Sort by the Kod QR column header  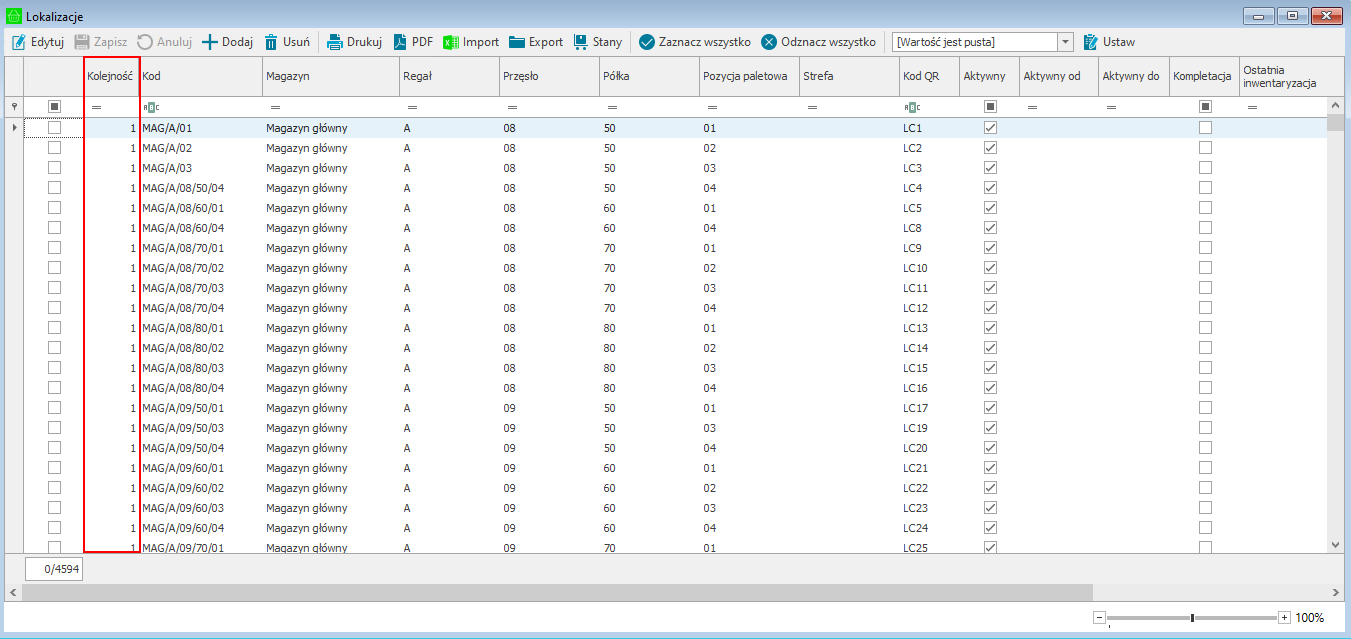(x=927, y=76)
